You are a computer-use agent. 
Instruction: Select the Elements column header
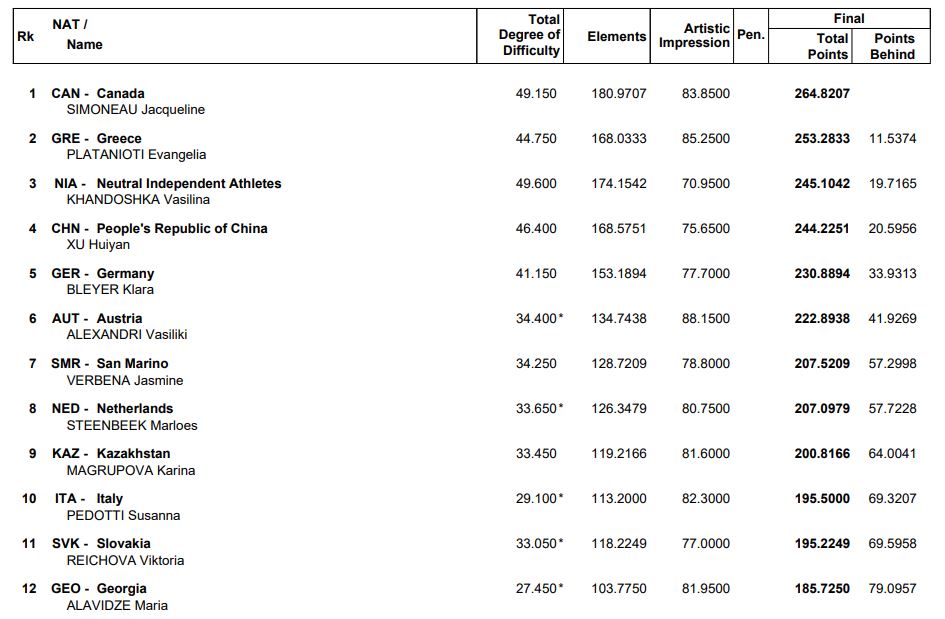[x=616, y=36]
